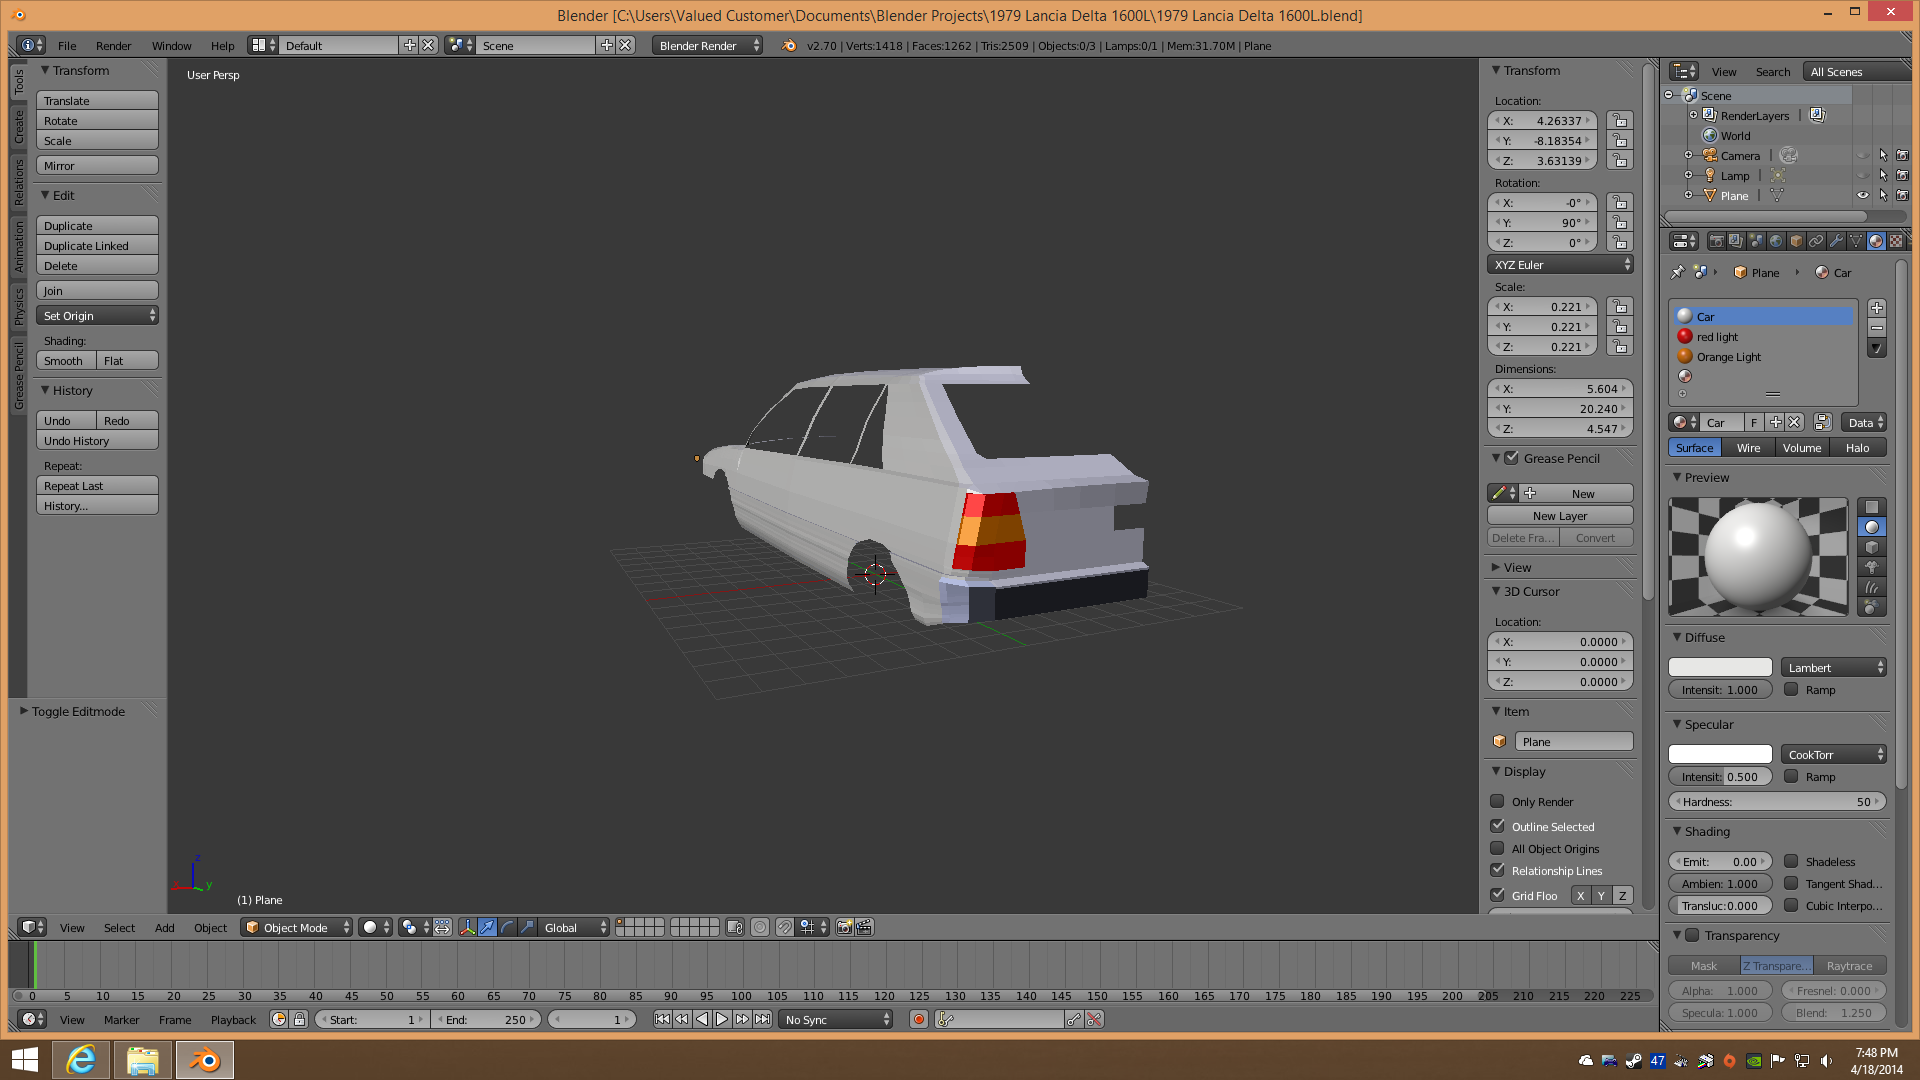Lock camera and layers to scene
The image size is (1920, 1080).
[x=735, y=927]
